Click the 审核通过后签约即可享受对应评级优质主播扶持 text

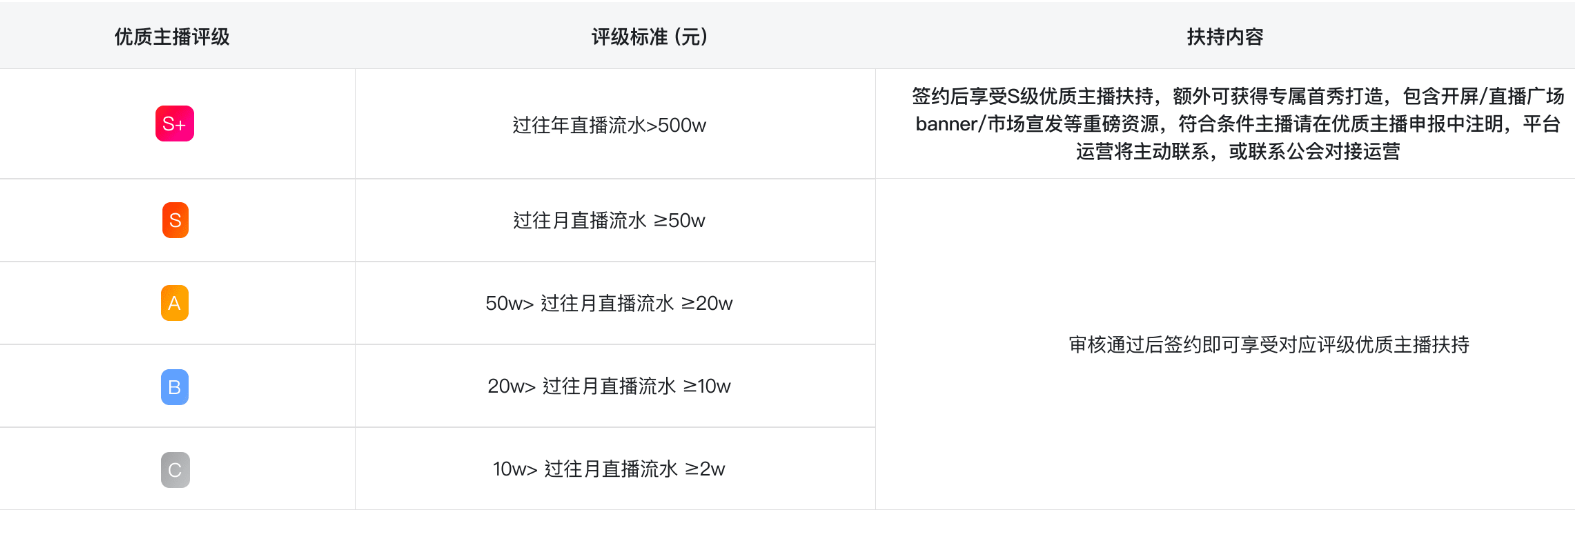tap(1269, 345)
